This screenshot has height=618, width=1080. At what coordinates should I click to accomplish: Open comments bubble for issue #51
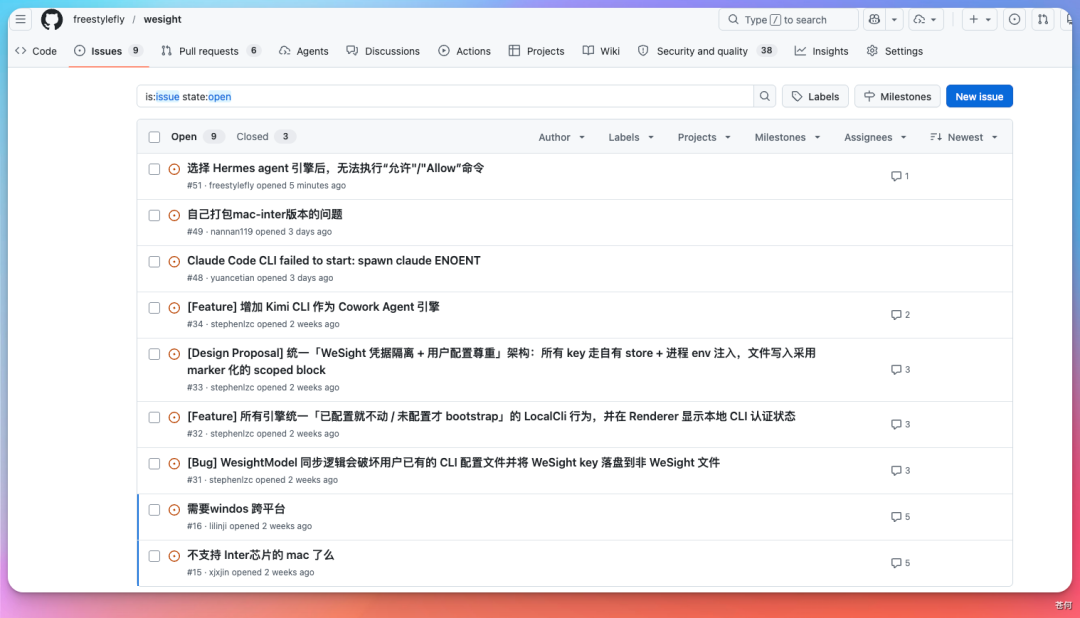coord(900,176)
